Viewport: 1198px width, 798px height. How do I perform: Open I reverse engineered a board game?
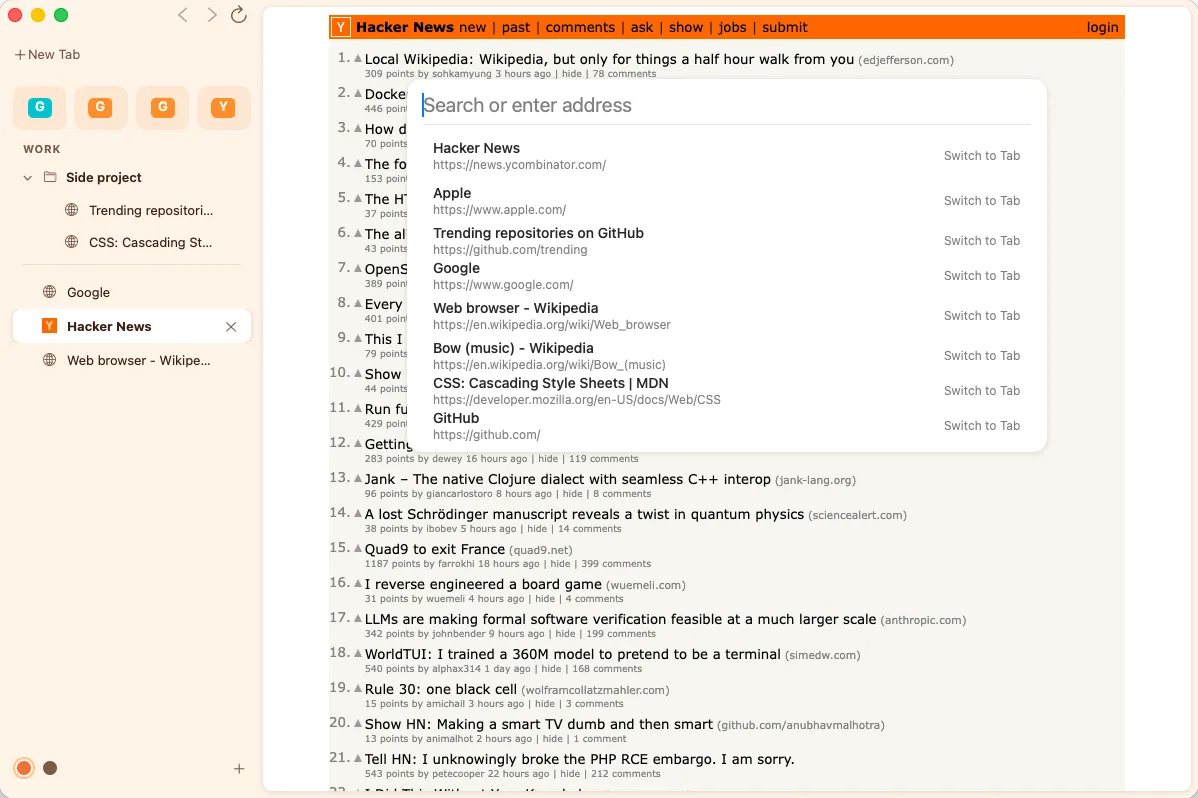[483, 585]
